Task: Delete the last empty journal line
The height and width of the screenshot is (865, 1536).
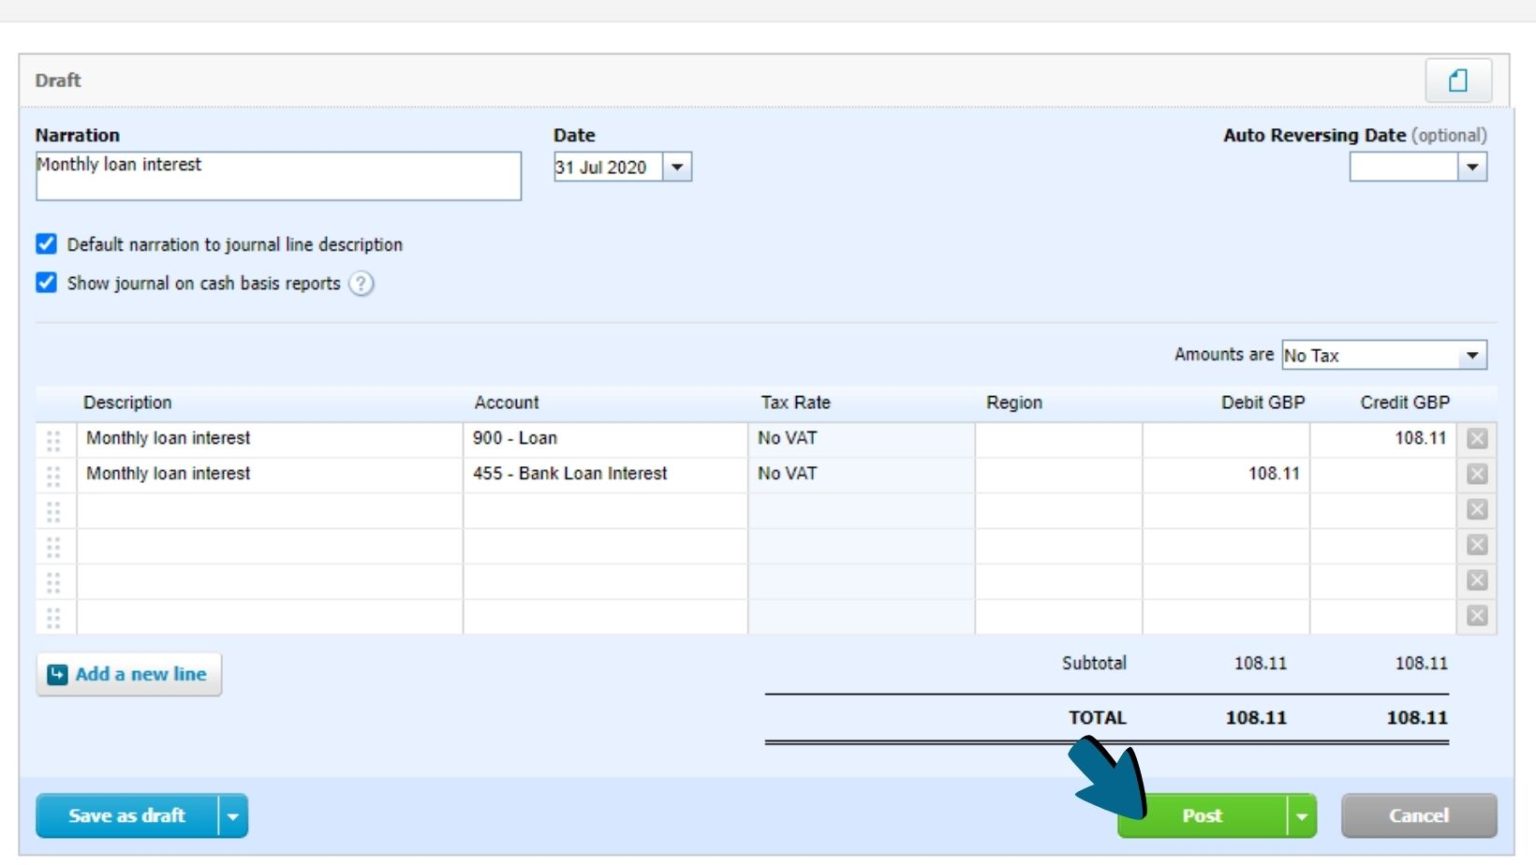Action: (x=1477, y=616)
